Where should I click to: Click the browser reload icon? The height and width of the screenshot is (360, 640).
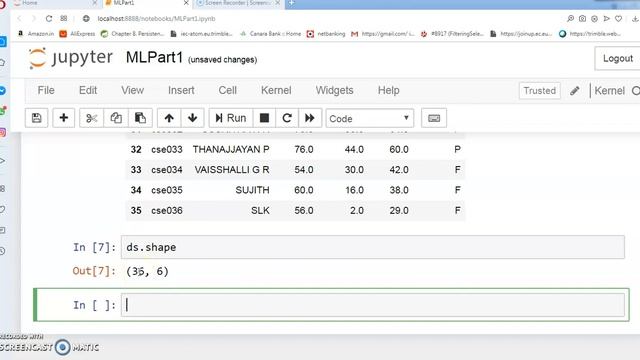pos(49,18)
